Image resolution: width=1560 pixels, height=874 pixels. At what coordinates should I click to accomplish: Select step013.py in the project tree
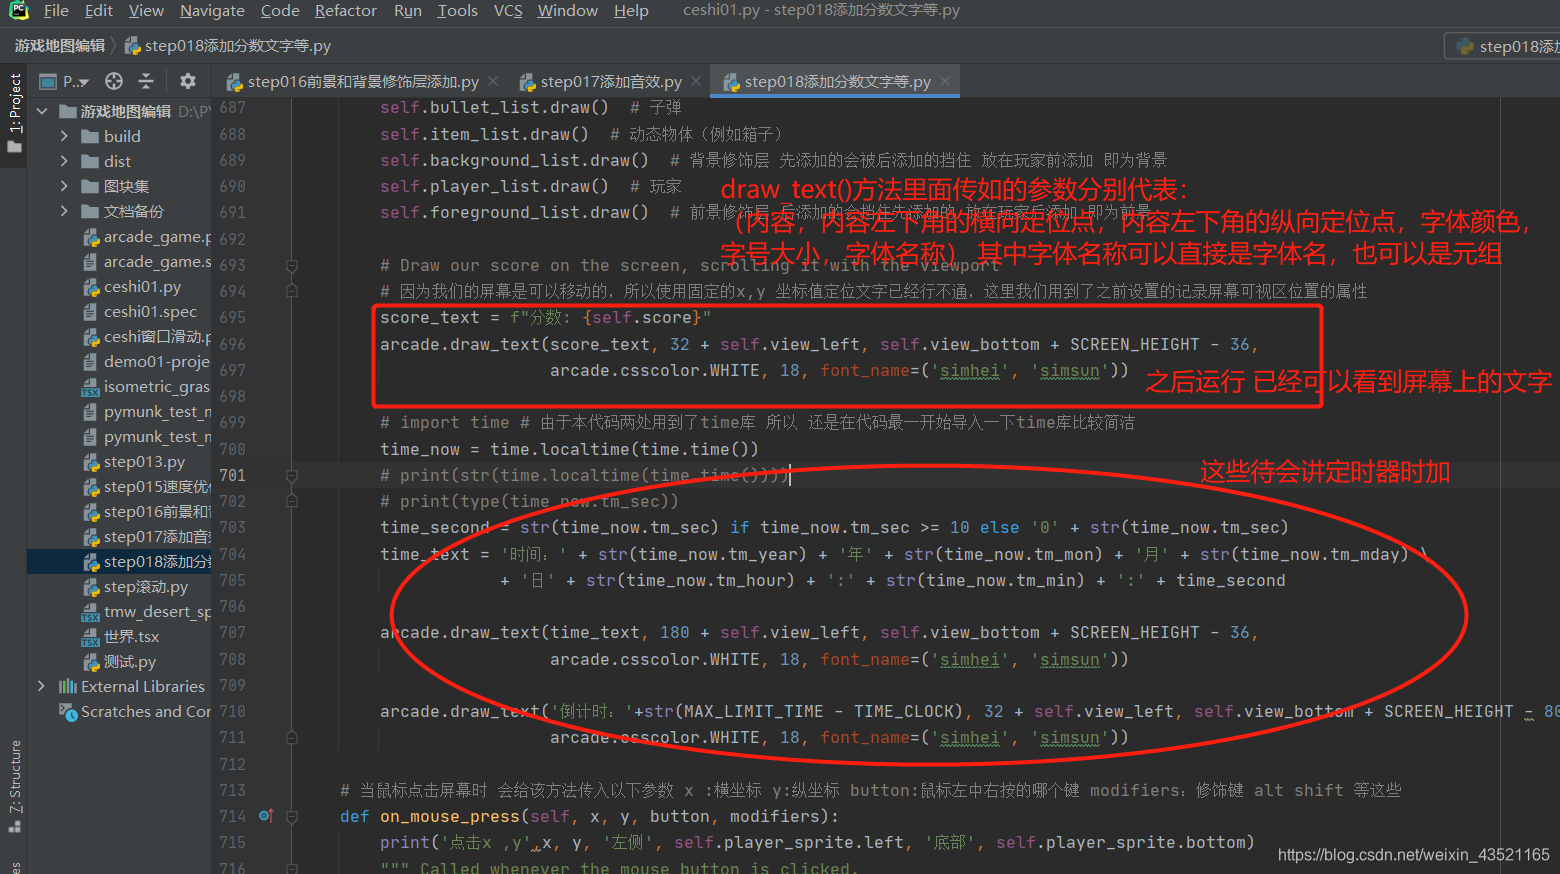tap(144, 461)
